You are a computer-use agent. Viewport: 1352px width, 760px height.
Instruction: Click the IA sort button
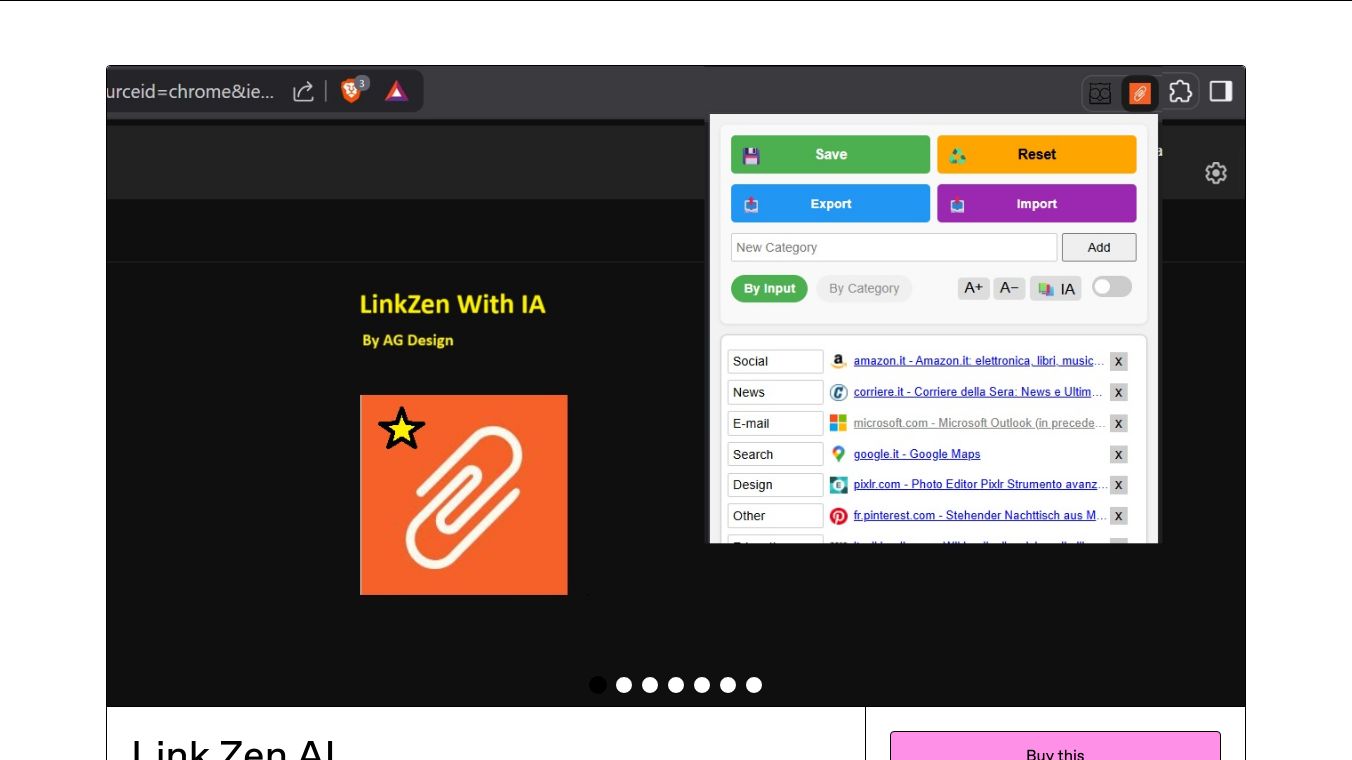tap(1056, 289)
